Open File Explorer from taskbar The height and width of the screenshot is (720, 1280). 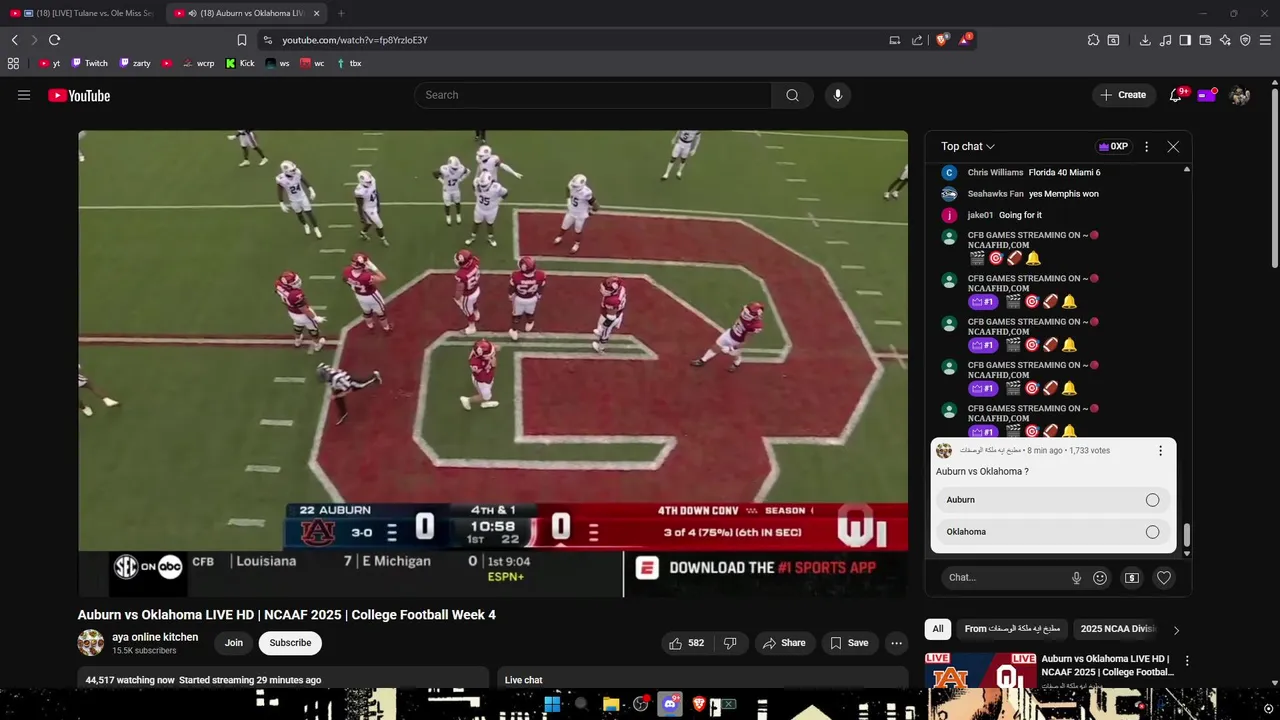pyautogui.click(x=611, y=704)
